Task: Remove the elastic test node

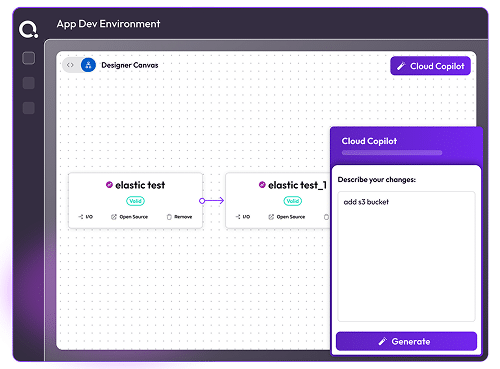Action: pos(179,217)
